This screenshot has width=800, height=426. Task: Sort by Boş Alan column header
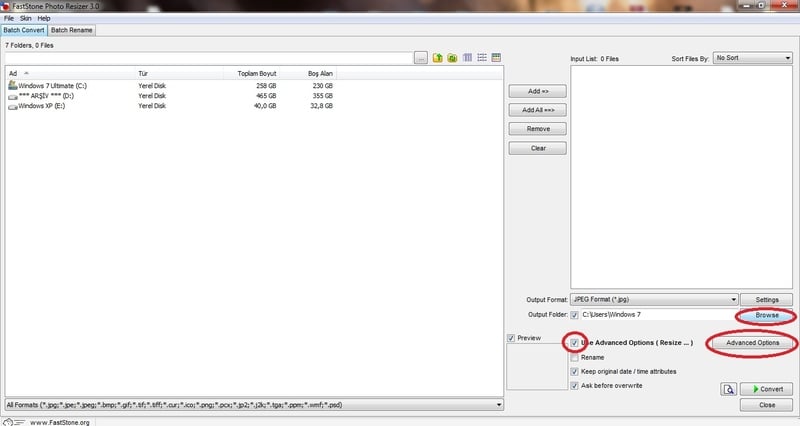pyautogui.click(x=308, y=73)
